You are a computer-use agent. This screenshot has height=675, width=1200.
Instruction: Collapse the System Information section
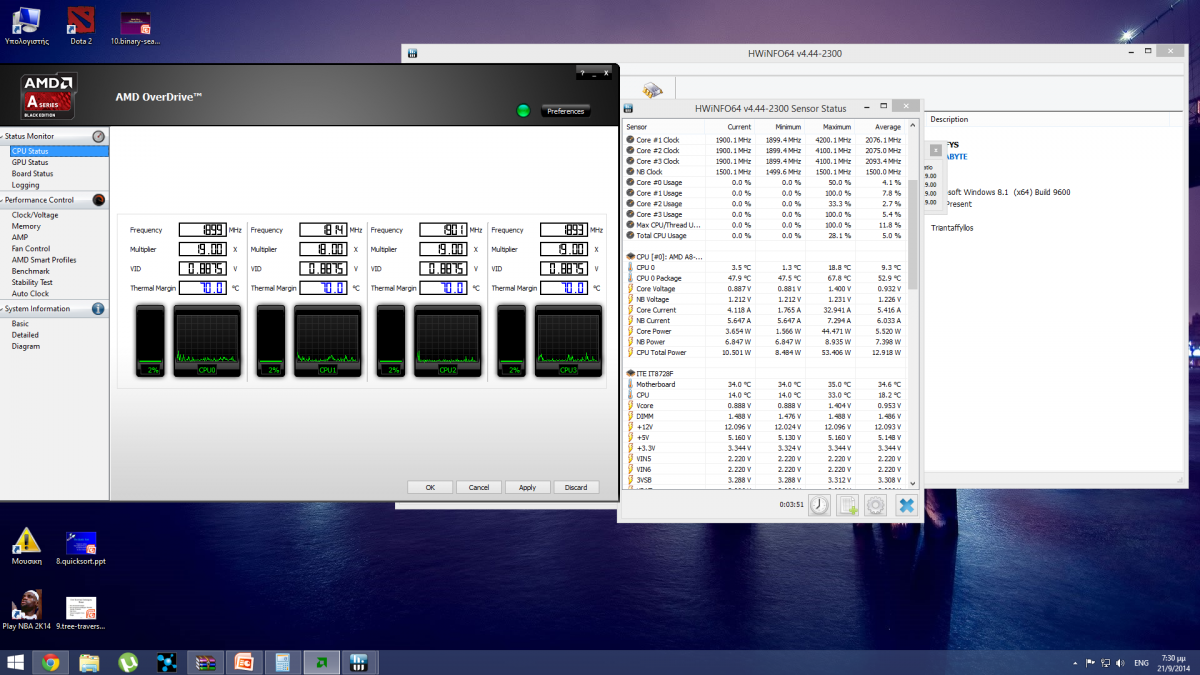(3, 309)
